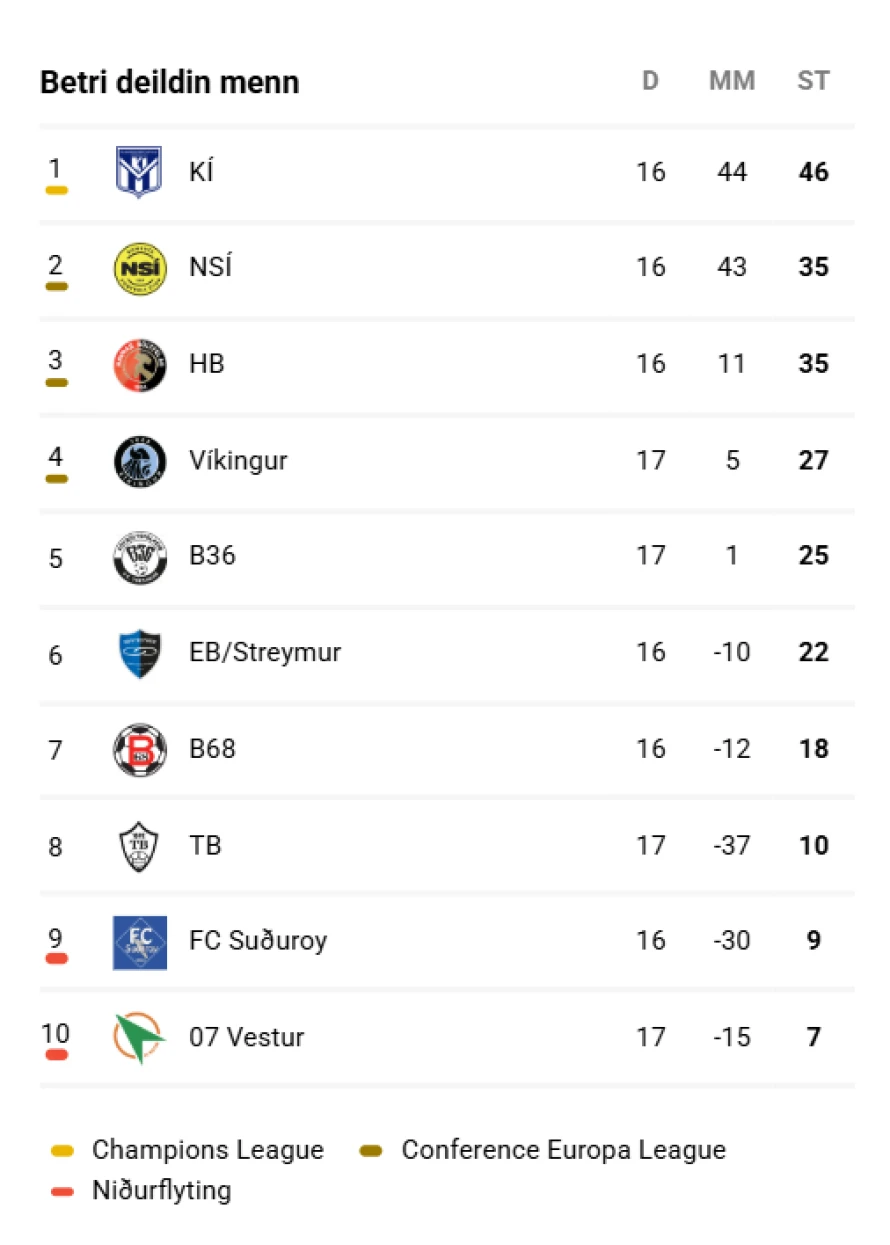Click the 07 Vestur arrow logo
890x1245 pixels.
[139, 1038]
